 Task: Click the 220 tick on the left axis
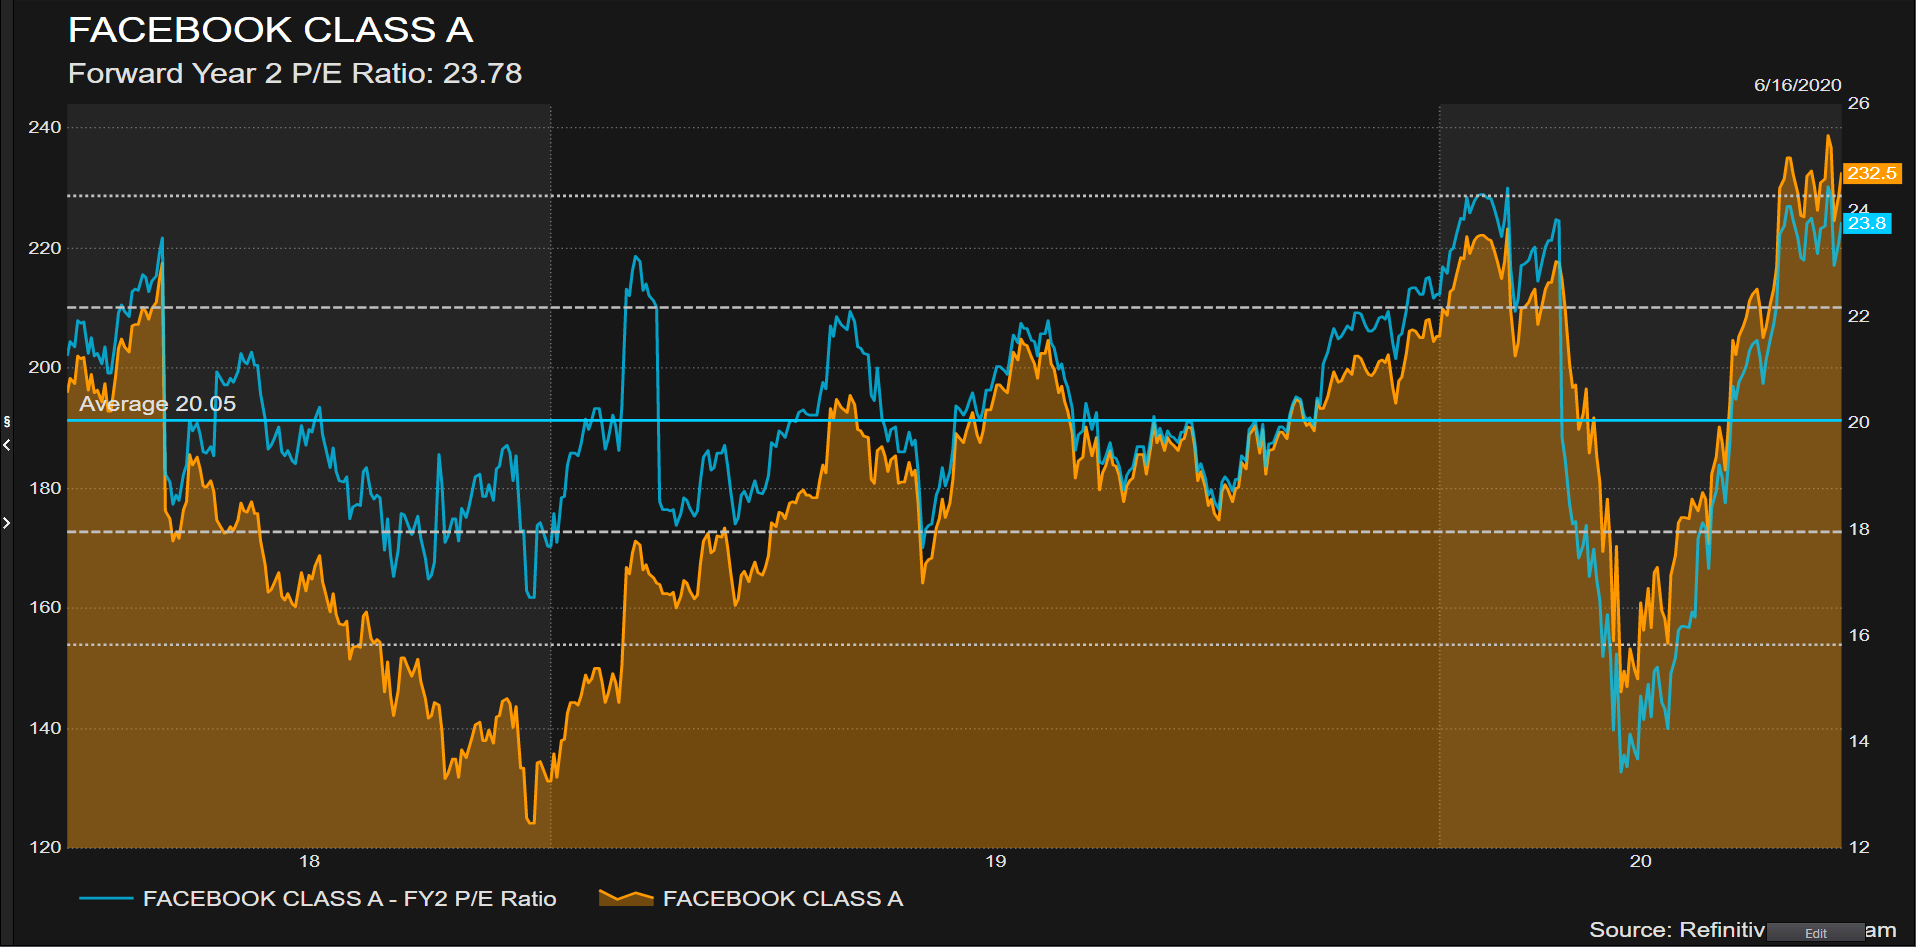point(45,248)
